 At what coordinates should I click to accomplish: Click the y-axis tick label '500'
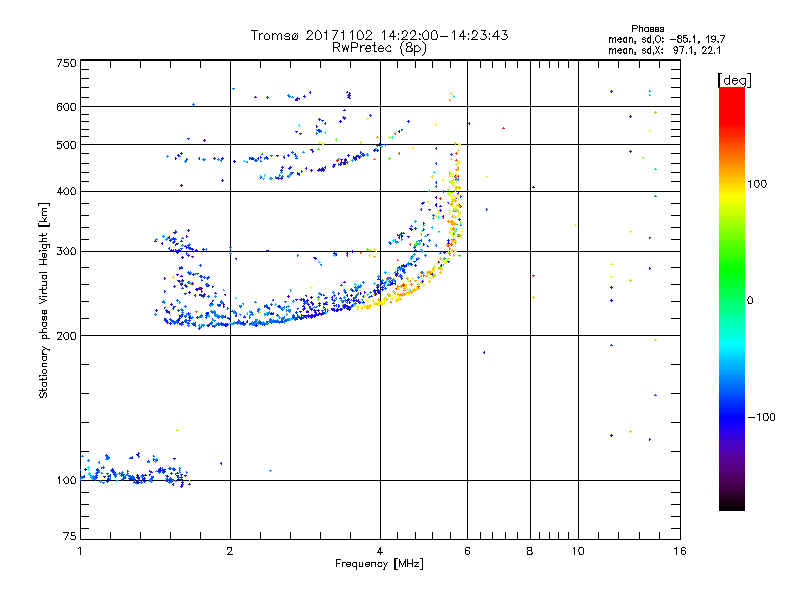(x=66, y=145)
